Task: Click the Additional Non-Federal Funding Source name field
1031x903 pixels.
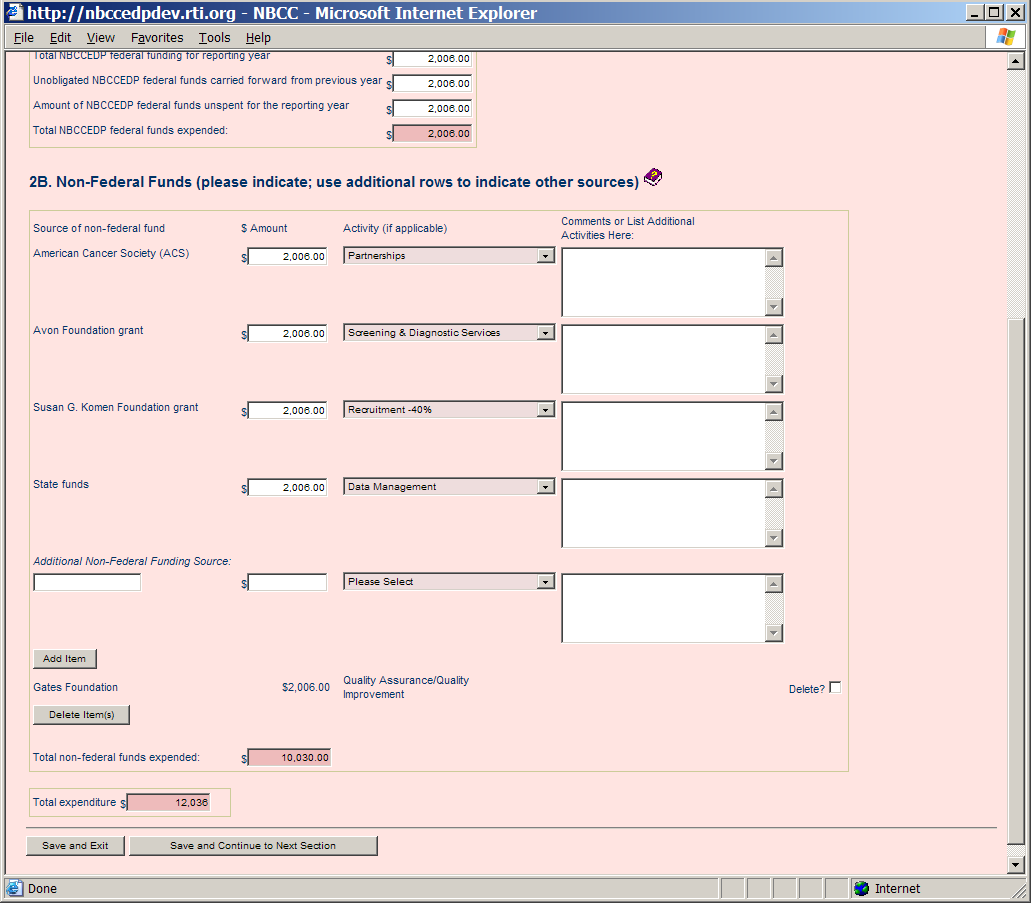Action: 87,582
